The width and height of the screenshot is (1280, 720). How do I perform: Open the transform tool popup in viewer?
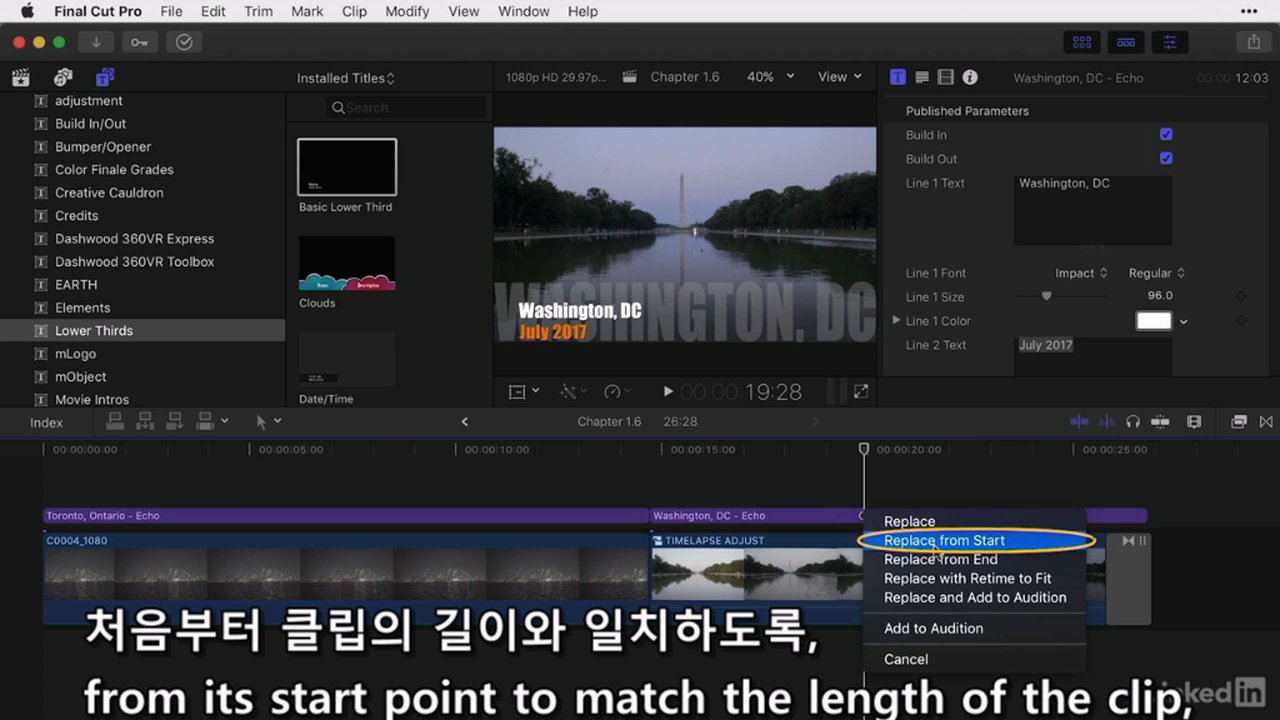(524, 392)
